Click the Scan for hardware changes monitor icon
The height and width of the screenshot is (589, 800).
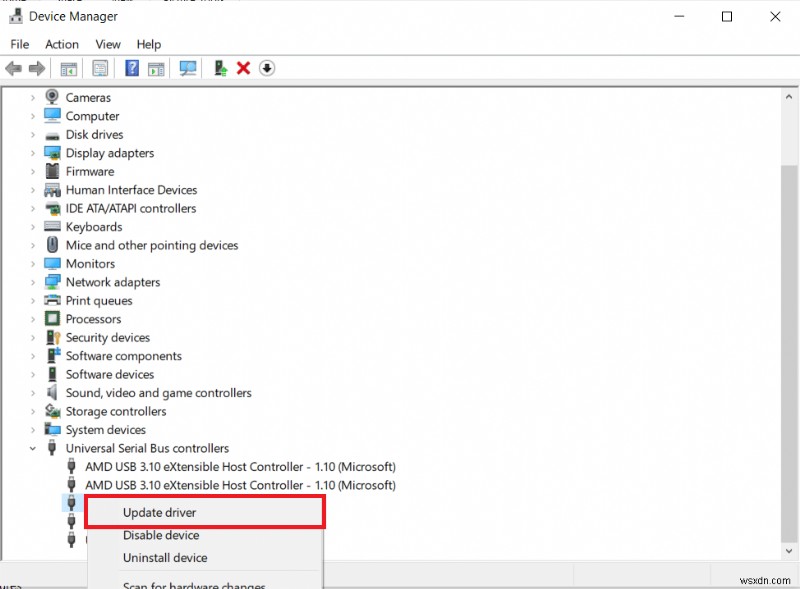188,68
